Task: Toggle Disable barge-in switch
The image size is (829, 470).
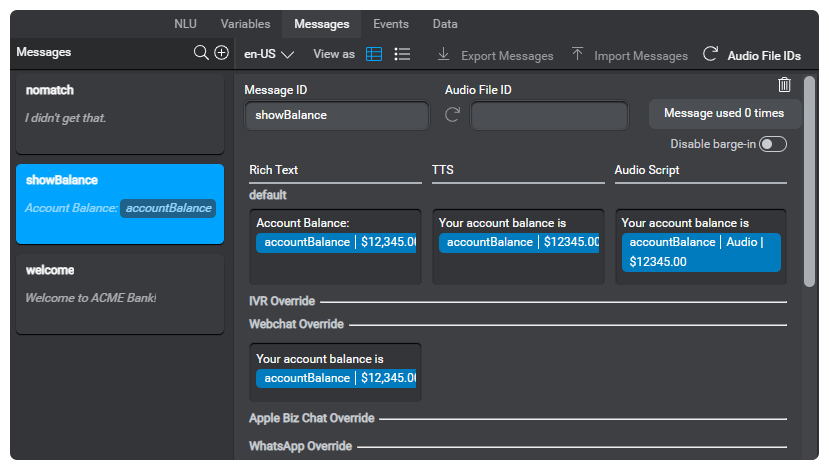Action: (x=773, y=144)
